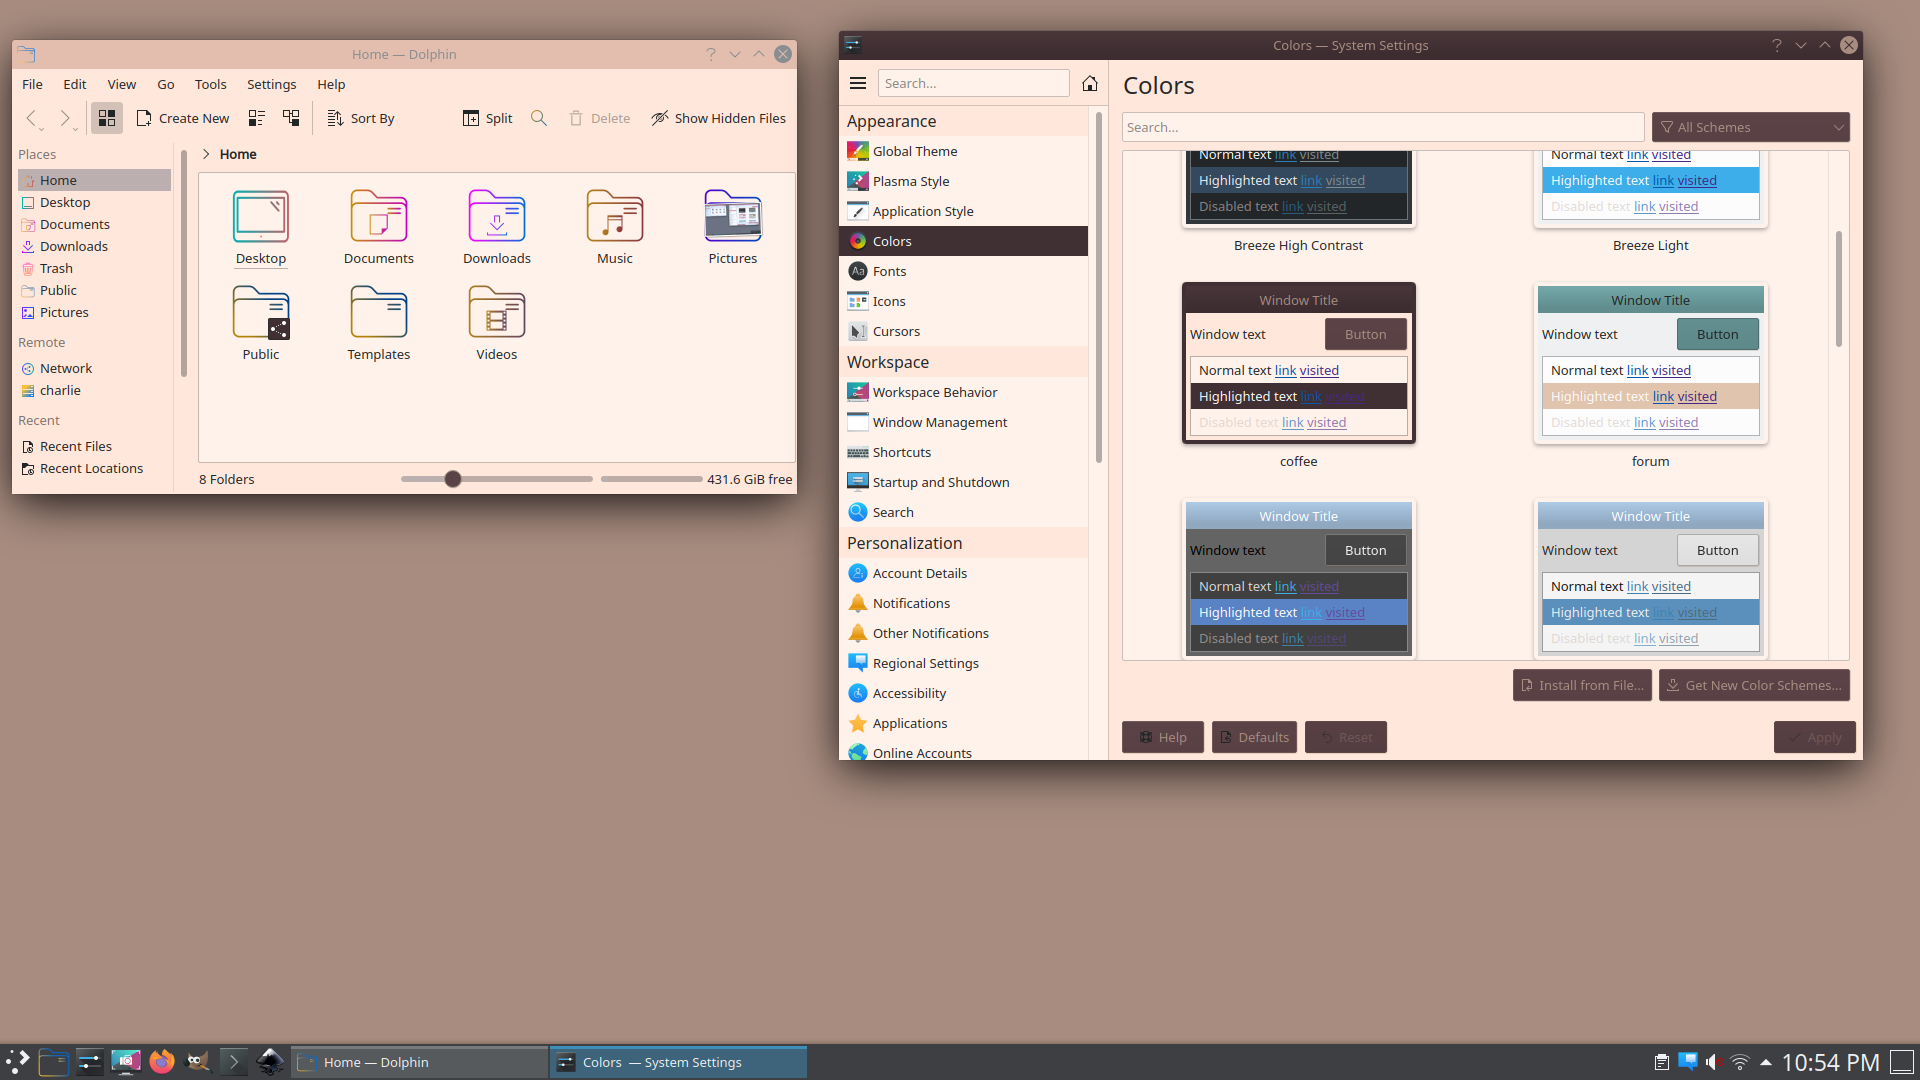The height and width of the screenshot is (1080, 1920).
Task: Go forward in Dolphin navigation
Action: [x=65, y=118]
